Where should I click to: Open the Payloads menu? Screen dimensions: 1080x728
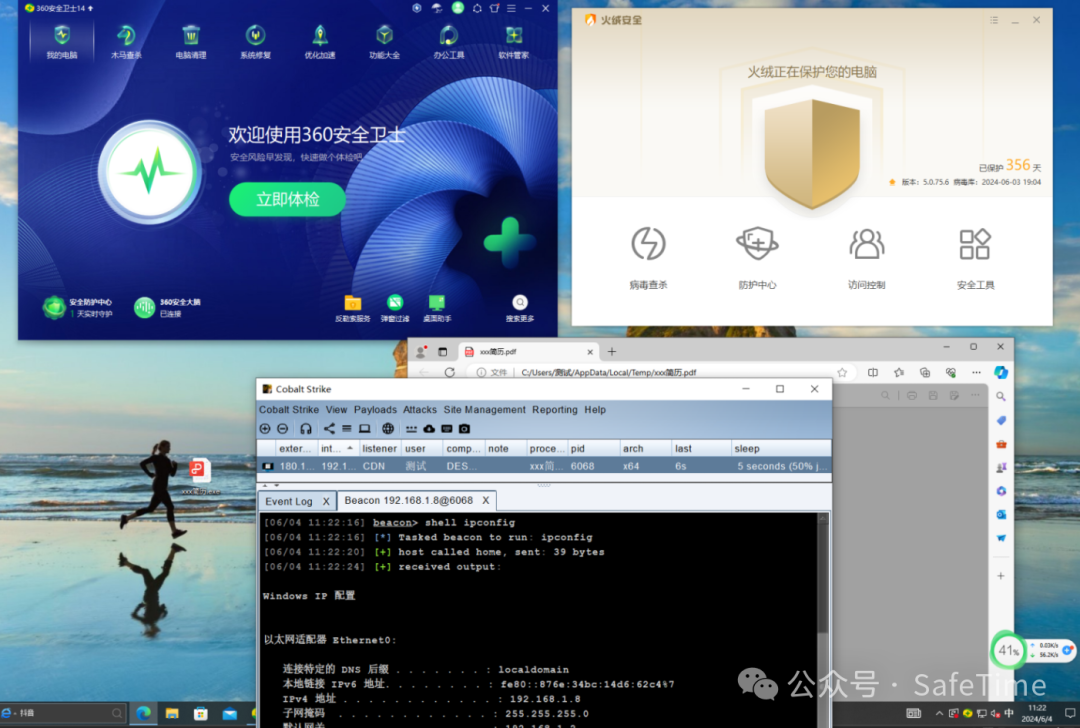pos(375,410)
